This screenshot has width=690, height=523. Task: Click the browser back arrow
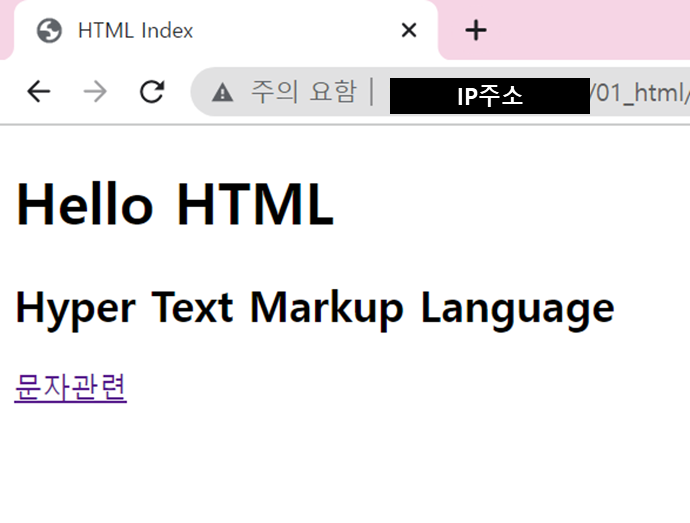[39, 92]
